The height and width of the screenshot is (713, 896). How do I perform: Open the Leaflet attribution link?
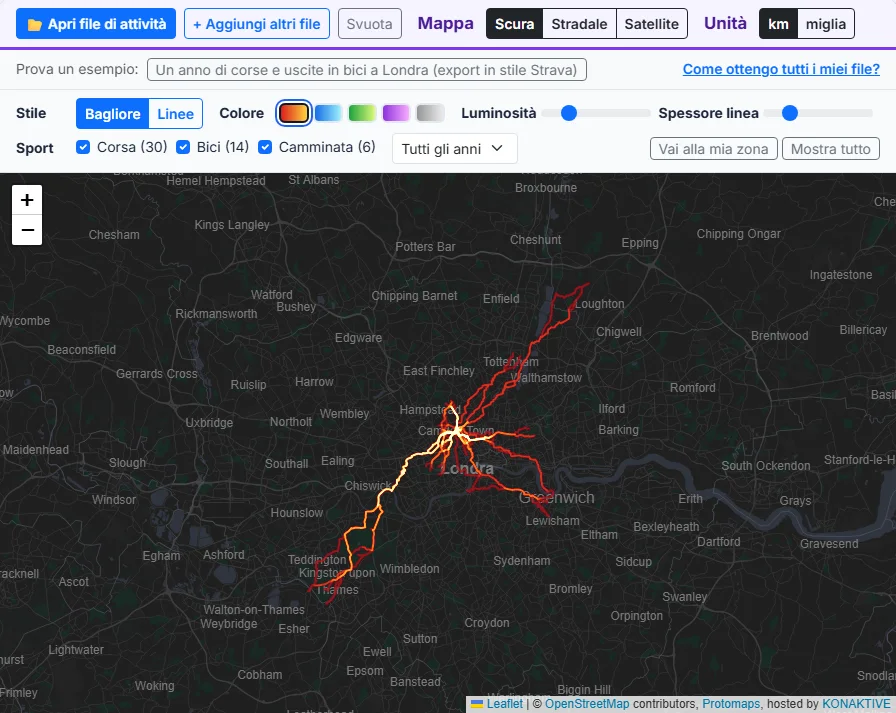pyautogui.click(x=504, y=704)
